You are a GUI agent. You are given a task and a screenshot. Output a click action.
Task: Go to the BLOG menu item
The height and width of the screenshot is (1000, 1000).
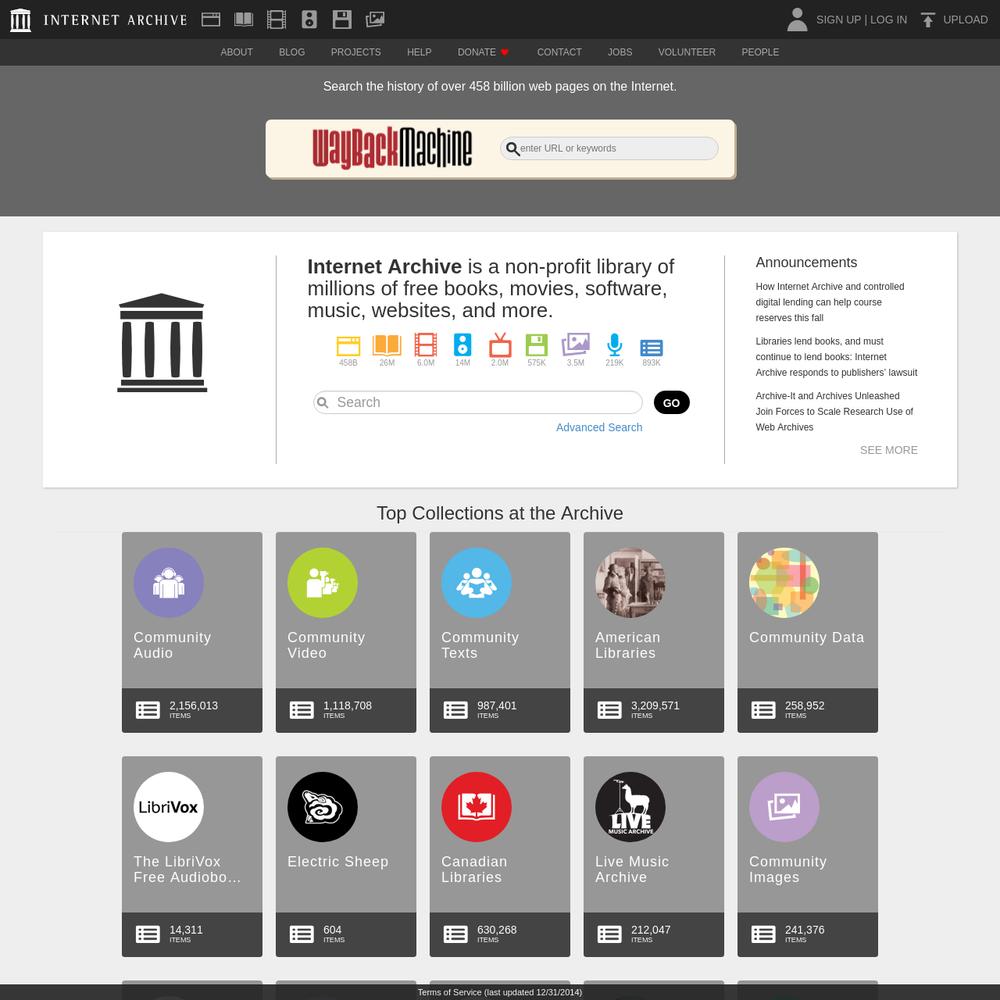pyautogui.click(x=291, y=52)
